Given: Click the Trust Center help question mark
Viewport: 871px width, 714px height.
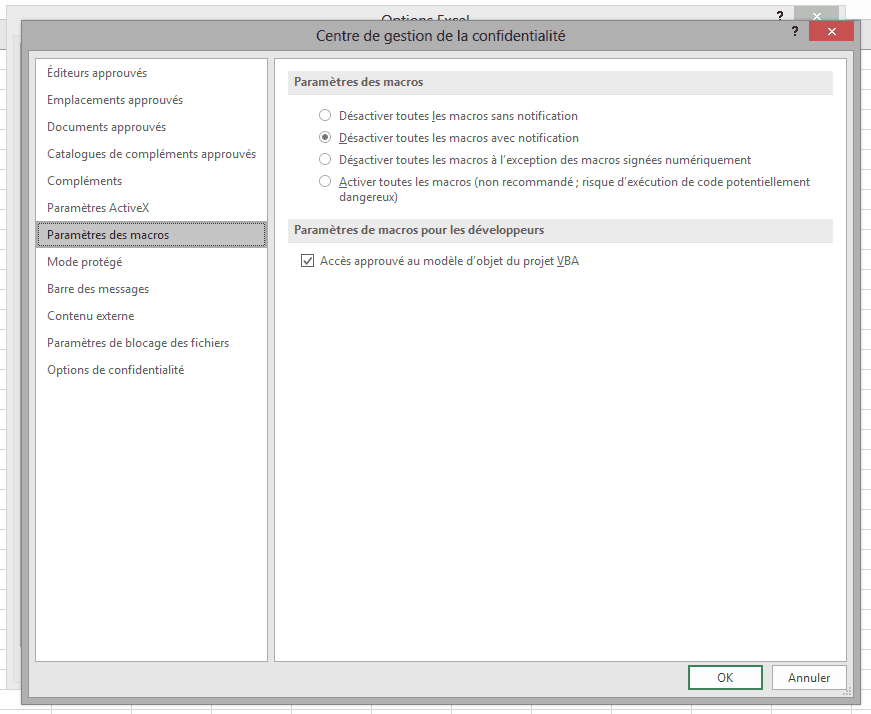Looking at the screenshot, I should point(795,32).
